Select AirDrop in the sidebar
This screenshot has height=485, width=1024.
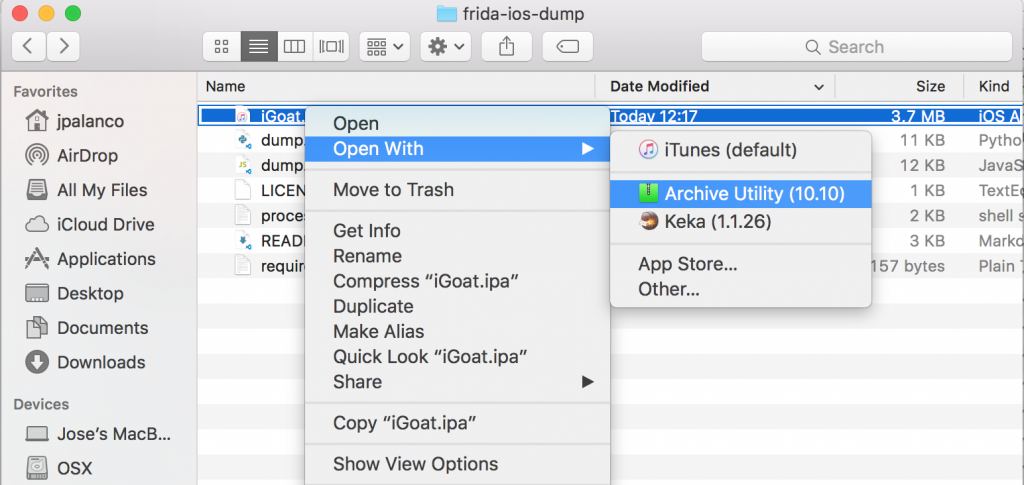tap(72, 155)
